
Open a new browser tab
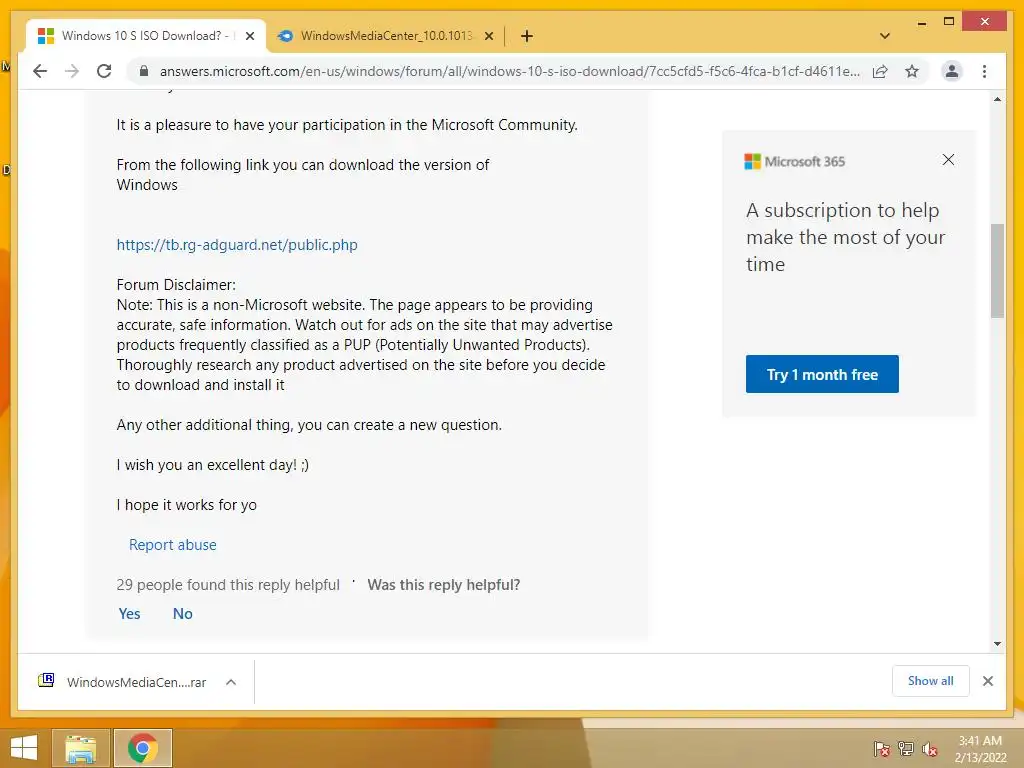click(x=526, y=36)
